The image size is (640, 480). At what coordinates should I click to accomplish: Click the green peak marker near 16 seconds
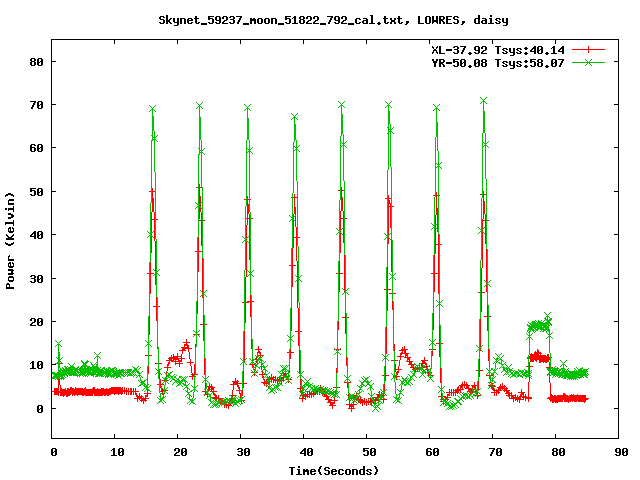pyautogui.click(x=152, y=109)
